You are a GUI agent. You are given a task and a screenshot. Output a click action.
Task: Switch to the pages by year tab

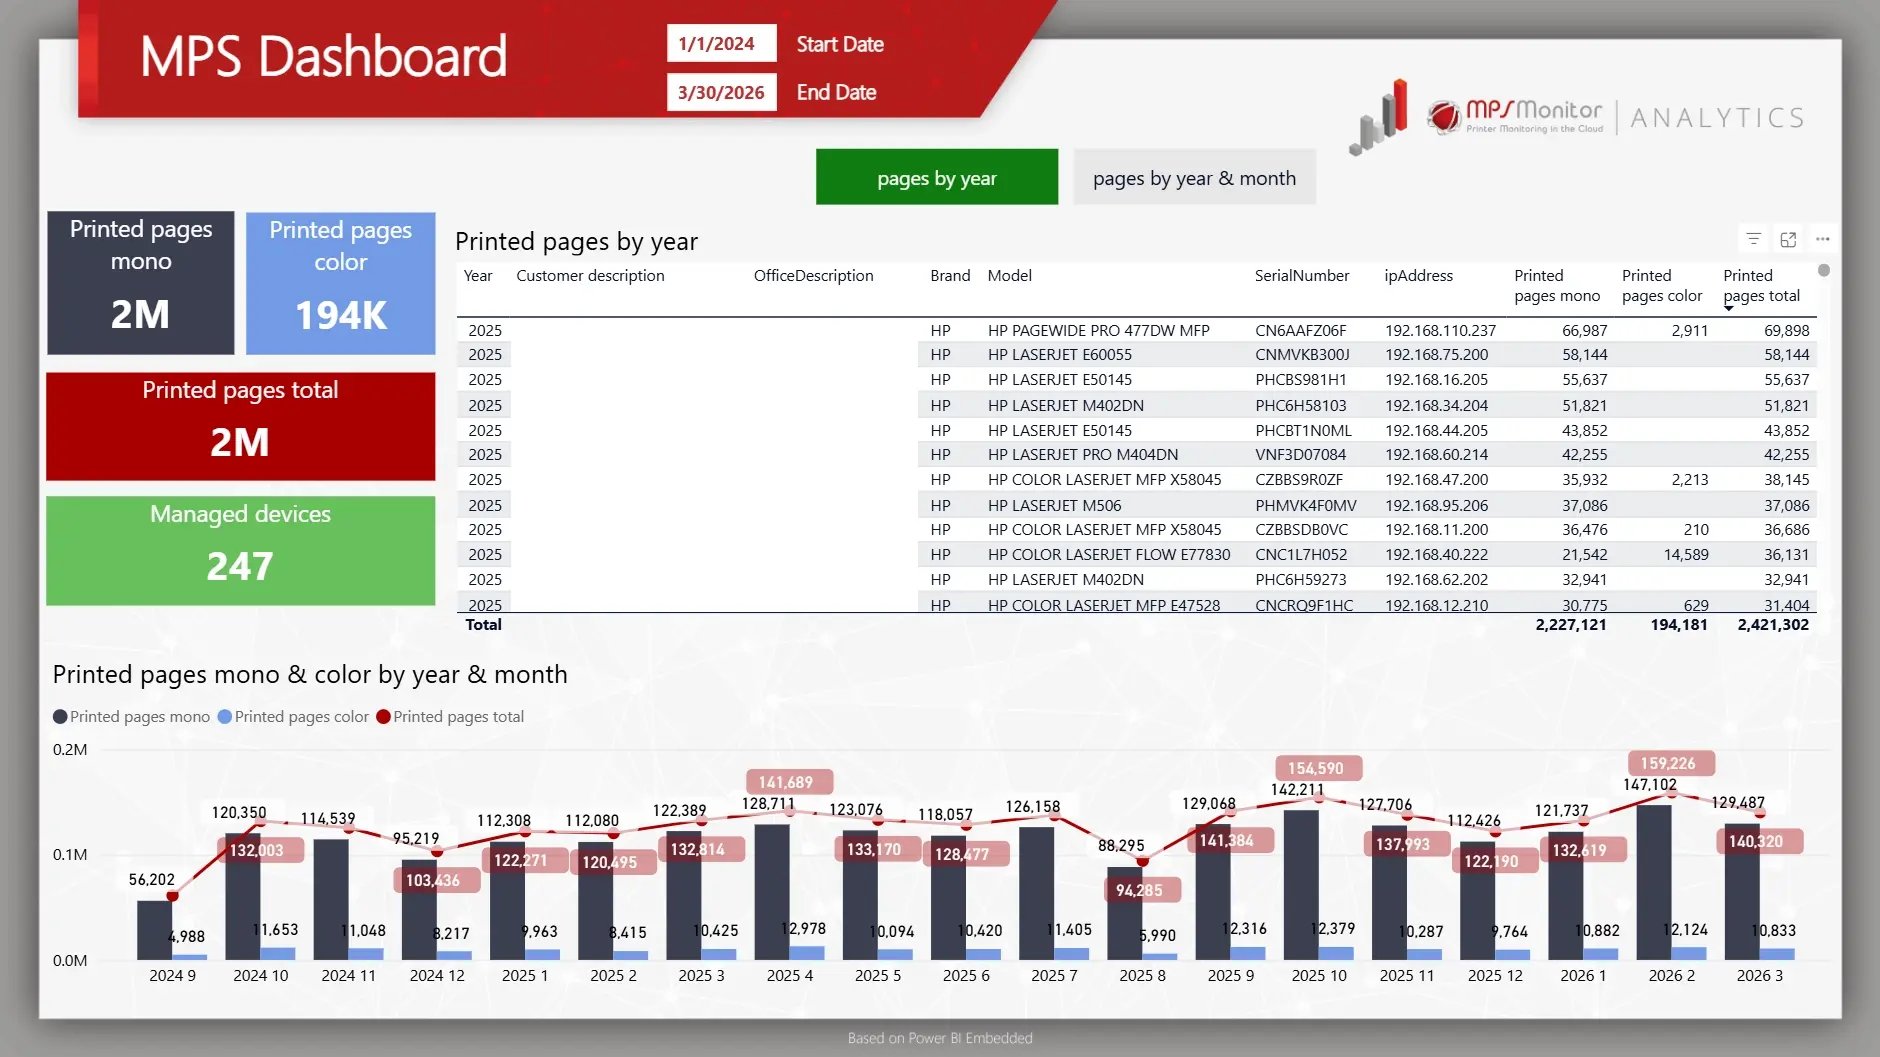coord(936,178)
